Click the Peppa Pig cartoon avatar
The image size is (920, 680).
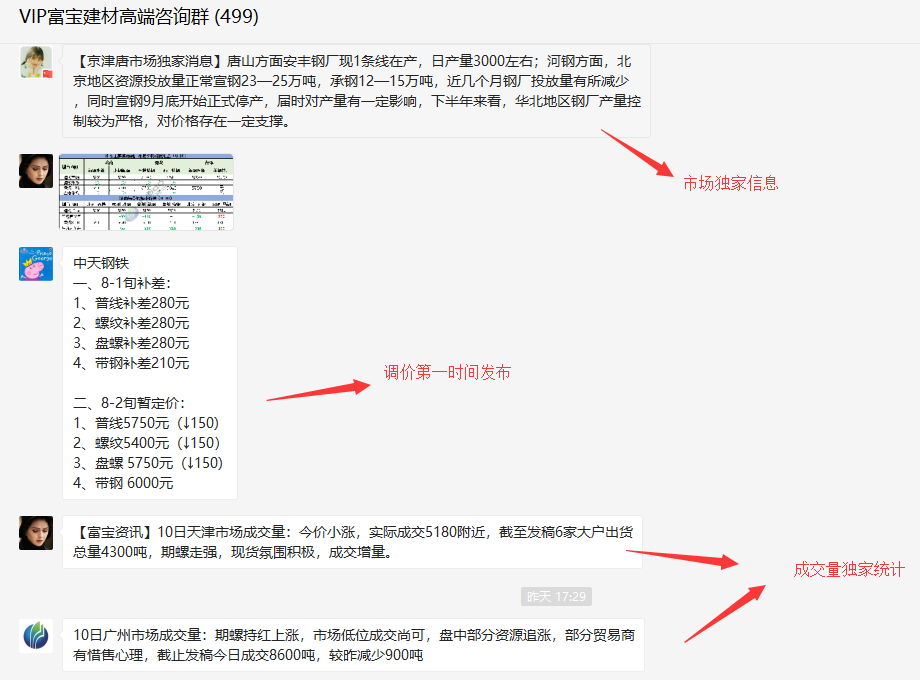click(x=36, y=264)
